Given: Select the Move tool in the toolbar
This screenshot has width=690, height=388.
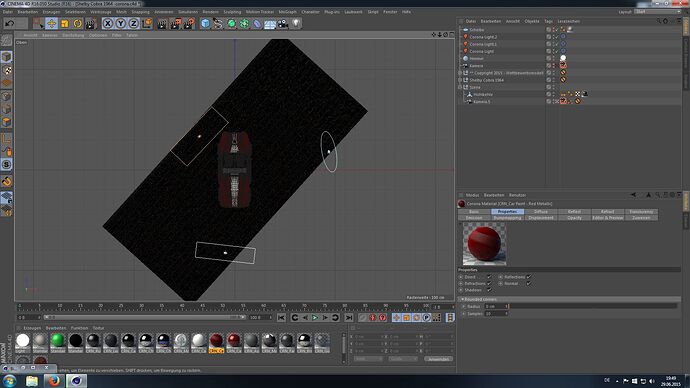Looking at the screenshot, I should pos(51,23).
